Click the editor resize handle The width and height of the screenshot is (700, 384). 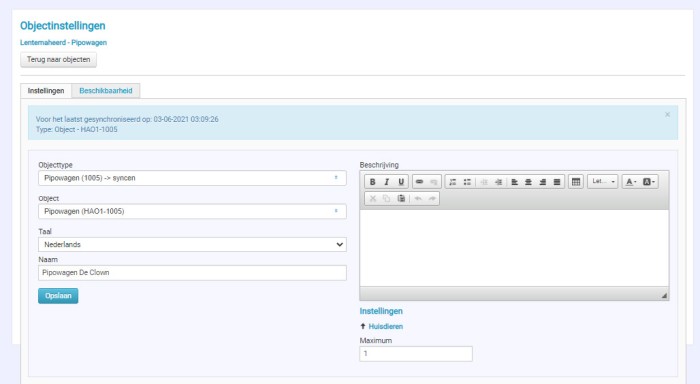[x=664, y=295]
